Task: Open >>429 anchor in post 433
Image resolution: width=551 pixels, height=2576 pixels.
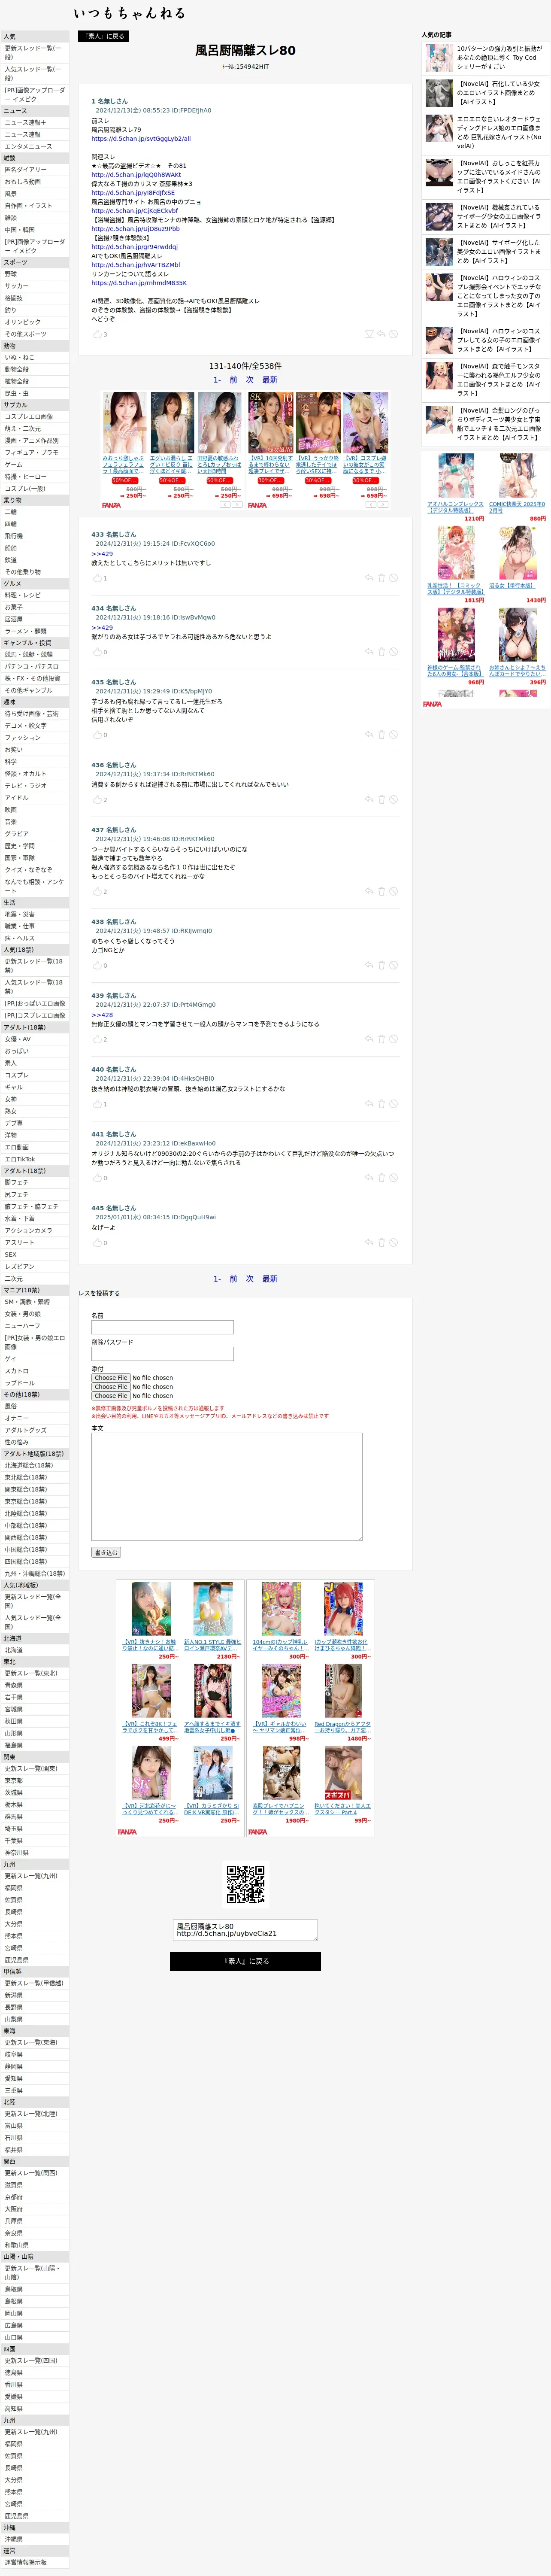Action: point(102,554)
